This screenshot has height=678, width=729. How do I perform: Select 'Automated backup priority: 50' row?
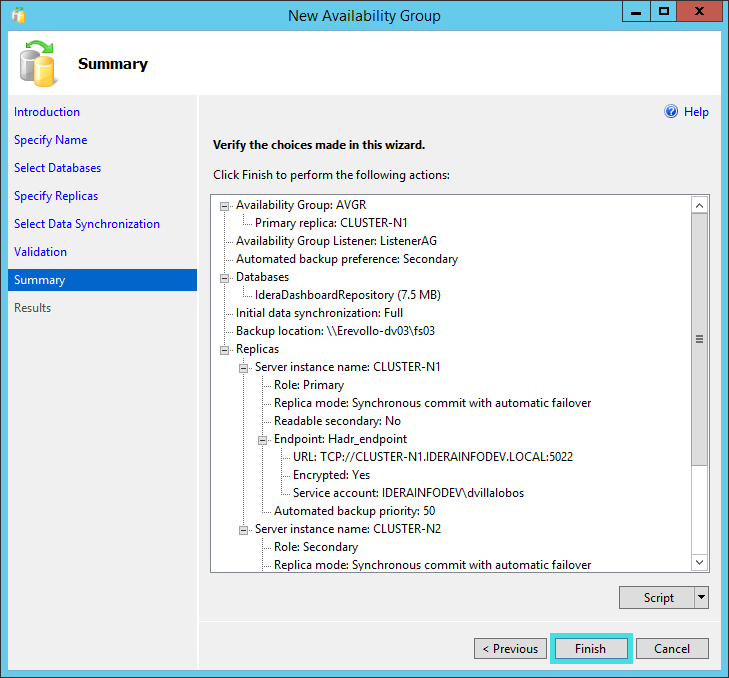tap(354, 511)
